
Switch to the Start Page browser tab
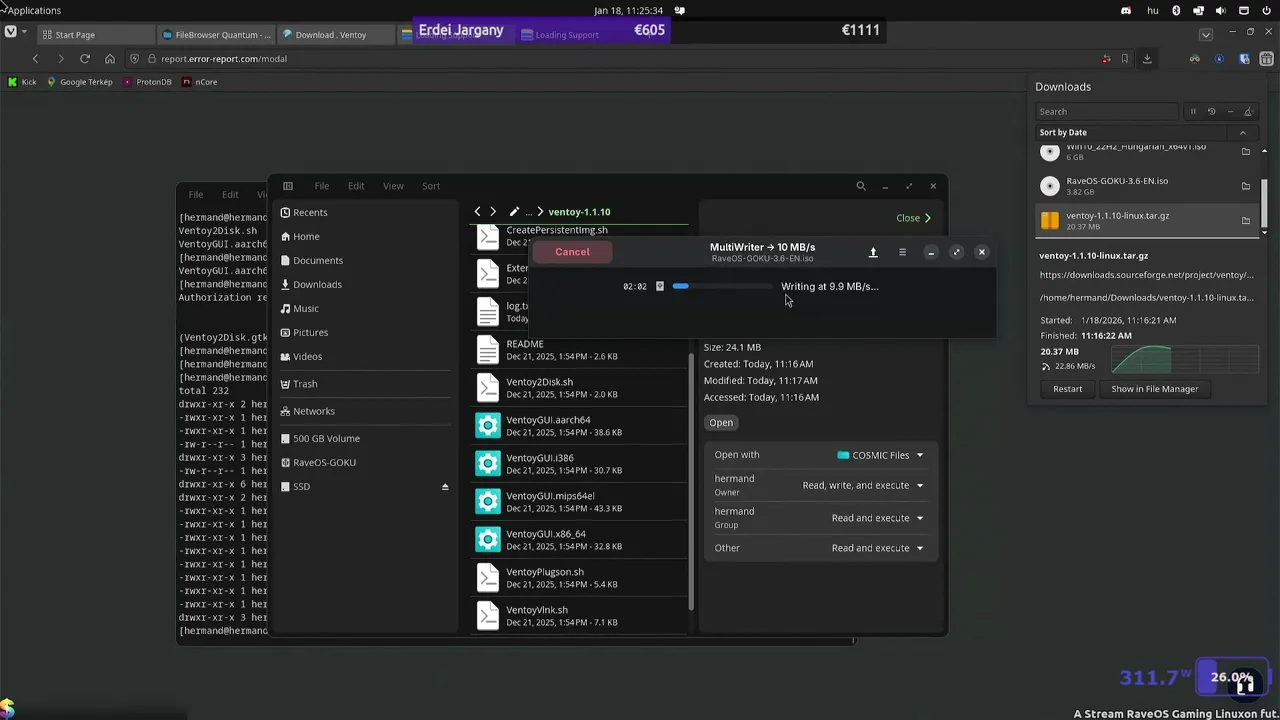tap(95, 35)
